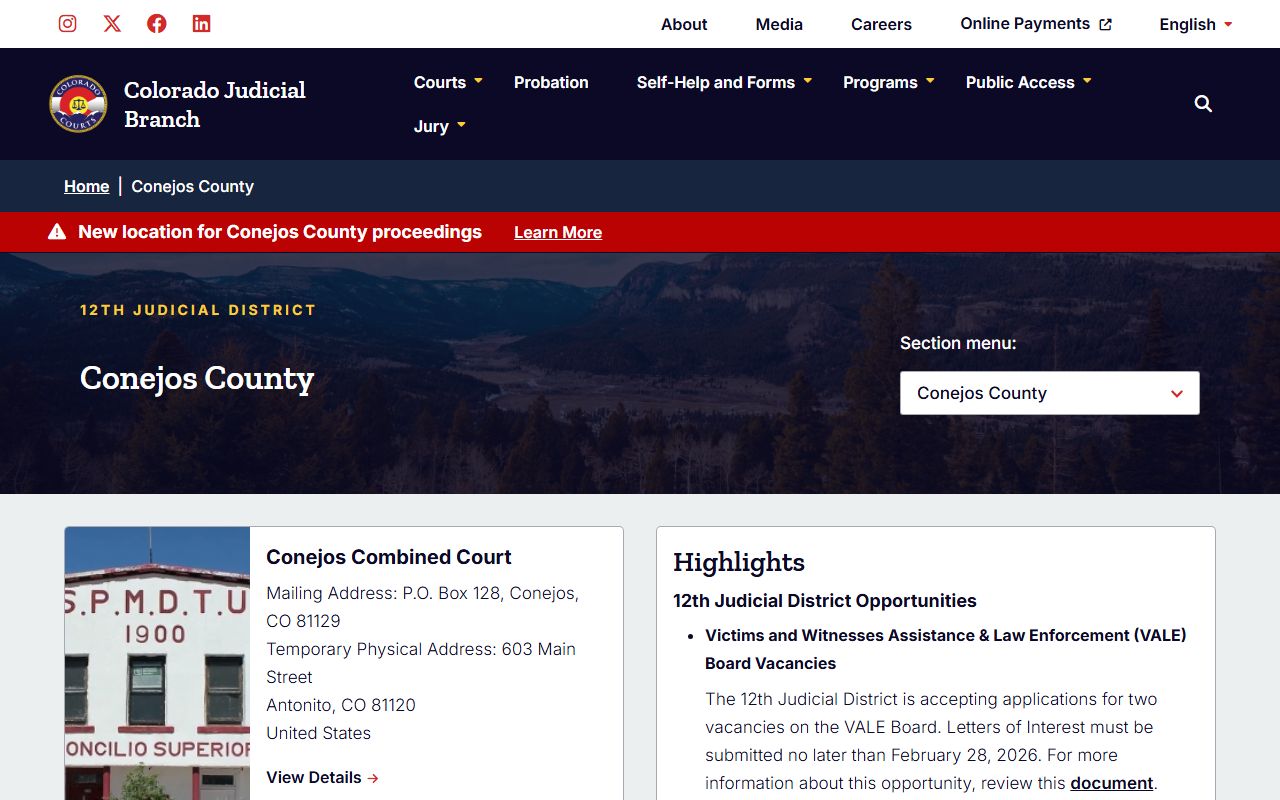This screenshot has width=1280, height=800.
Task: Expand the Self-Help and Forms arrow
Action: pos(807,80)
